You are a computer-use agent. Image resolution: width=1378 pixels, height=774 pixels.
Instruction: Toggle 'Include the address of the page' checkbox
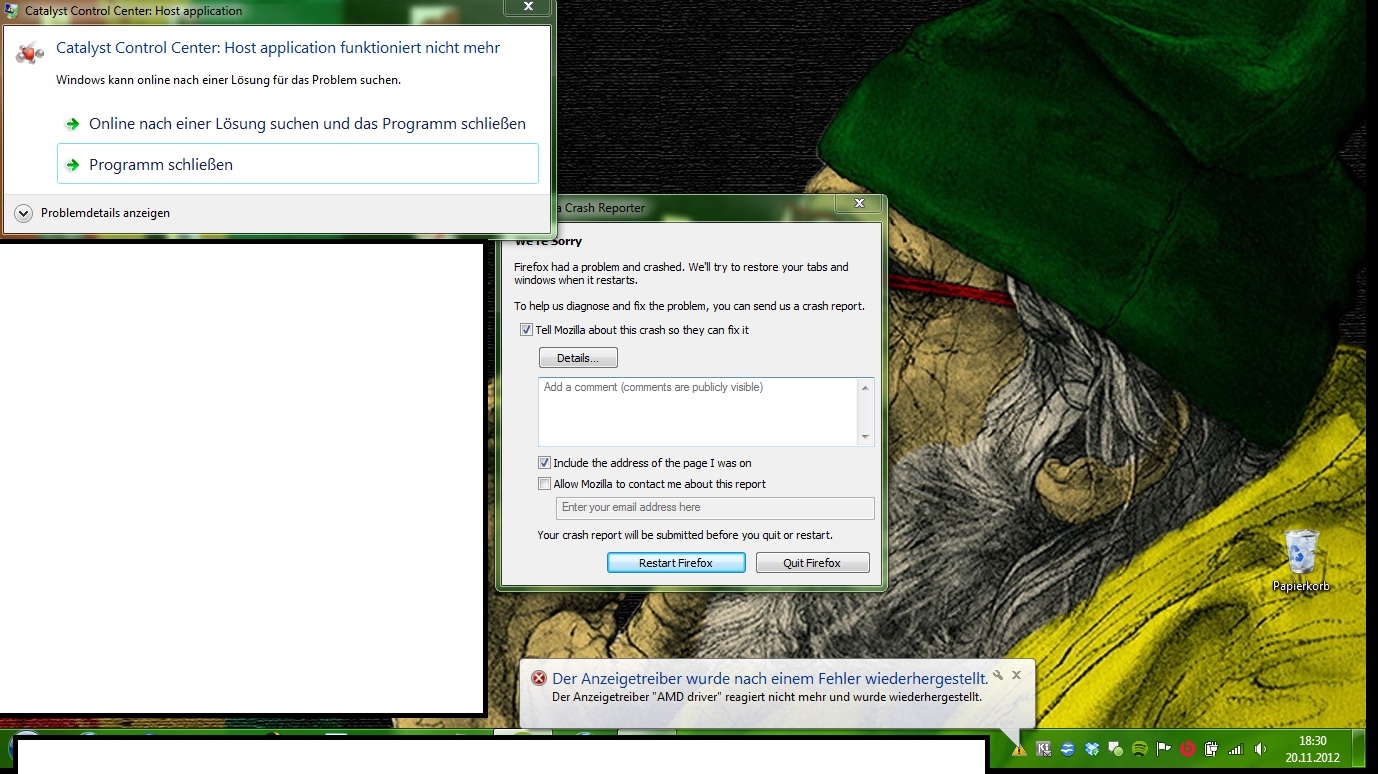[x=544, y=463]
